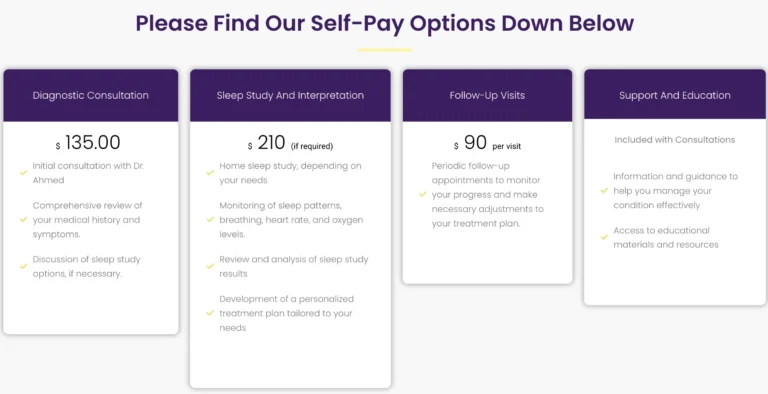The width and height of the screenshot is (768, 394).
Task: Click checkmark next to Periodic follow-up appointments
Action: (423, 195)
